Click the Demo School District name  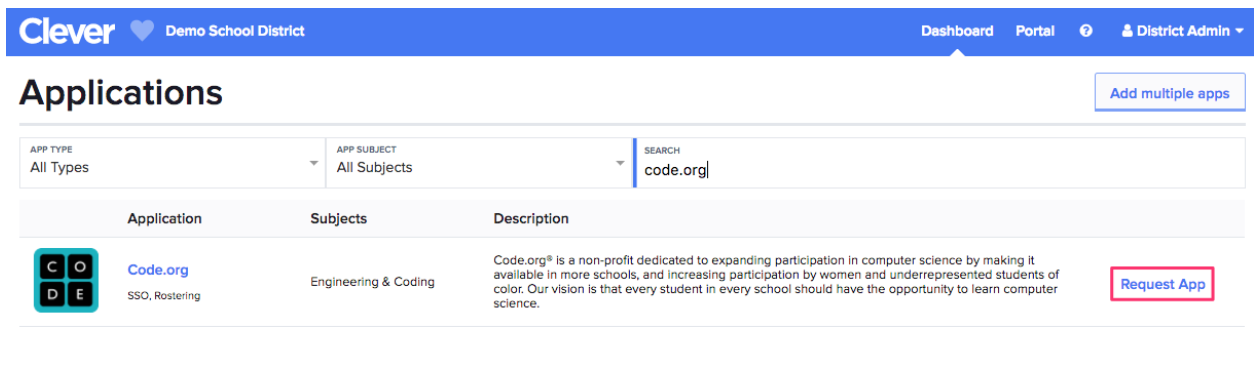tap(235, 31)
